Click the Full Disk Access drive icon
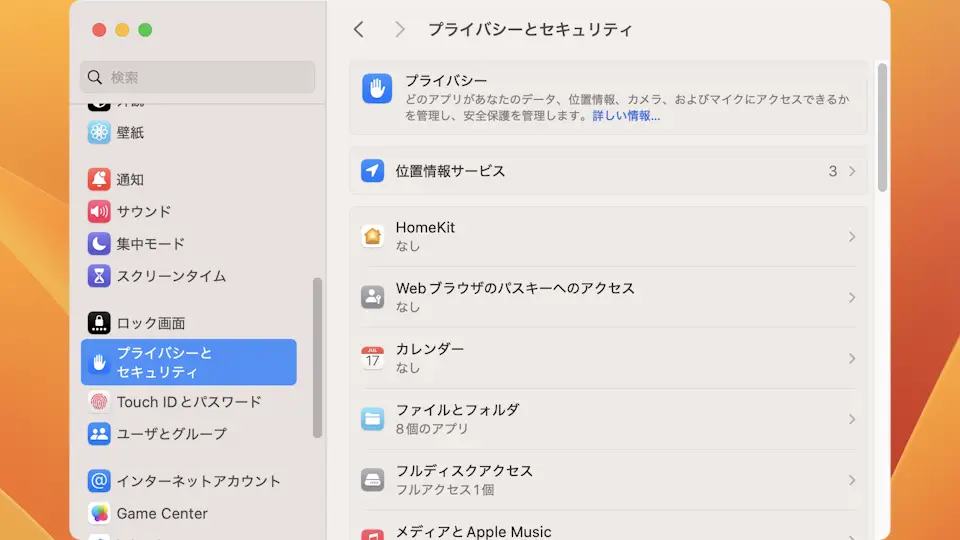This screenshot has width=960, height=540. coord(373,480)
